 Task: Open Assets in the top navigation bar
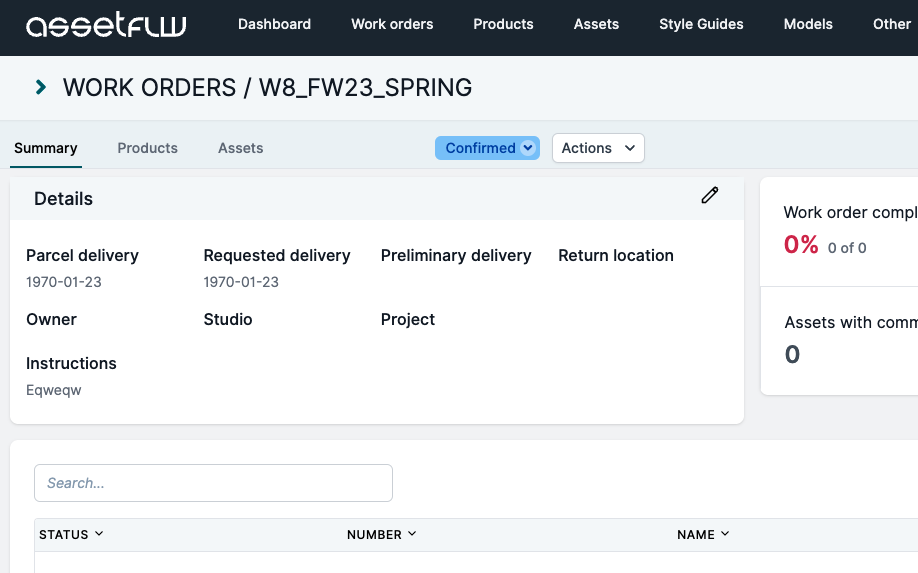pyautogui.click(x=596, y=24)
